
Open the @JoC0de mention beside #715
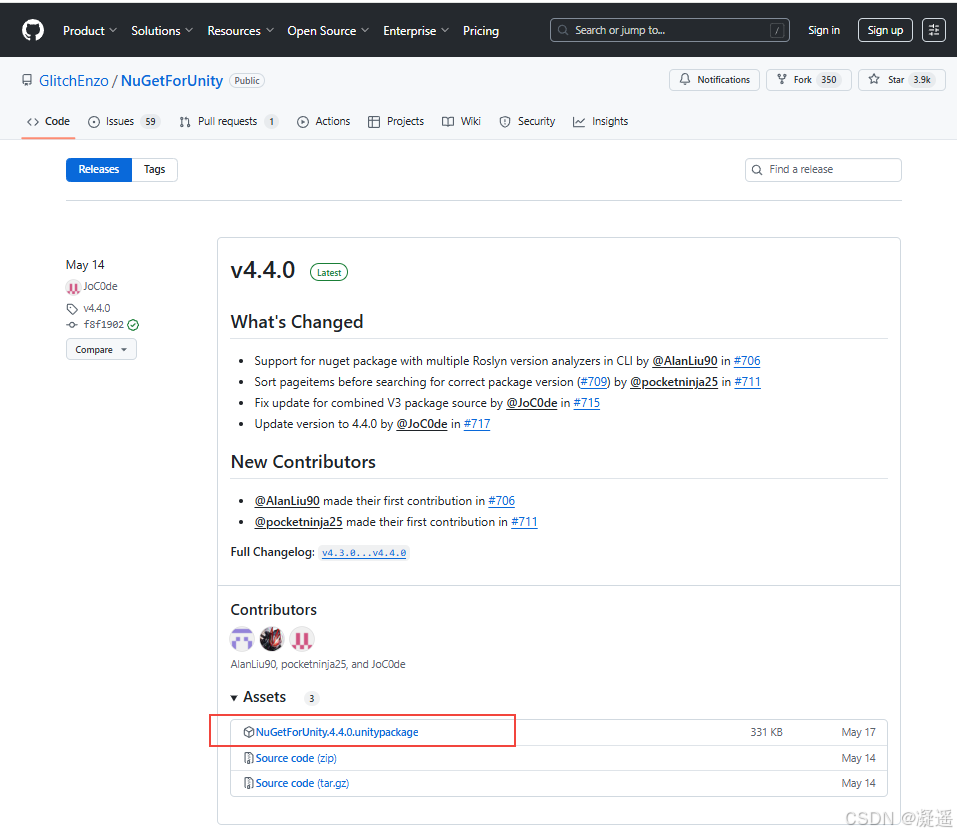coord(531,403)
